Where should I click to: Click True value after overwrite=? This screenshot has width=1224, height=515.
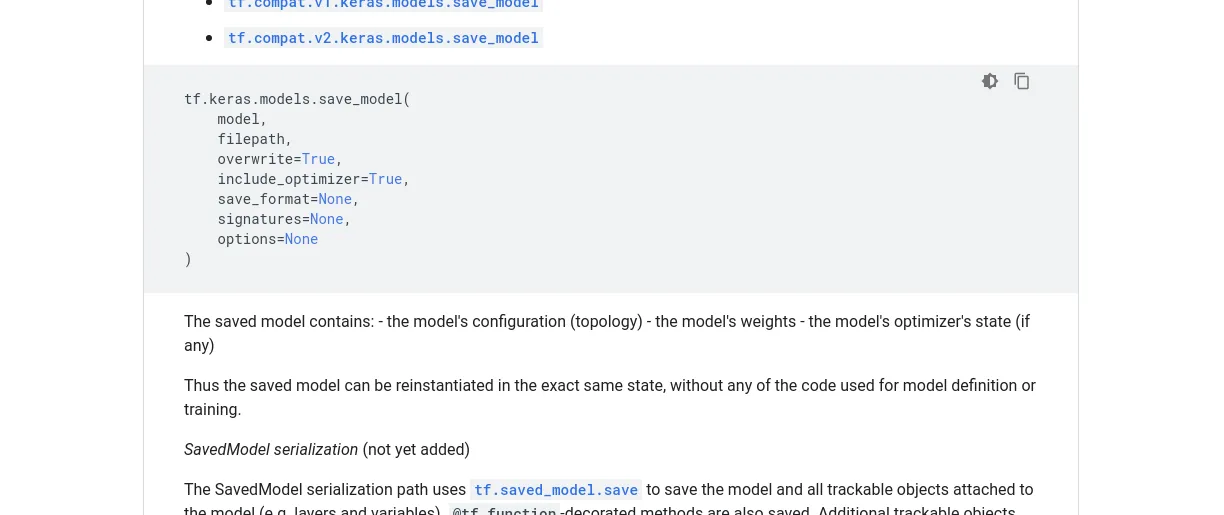318,159
